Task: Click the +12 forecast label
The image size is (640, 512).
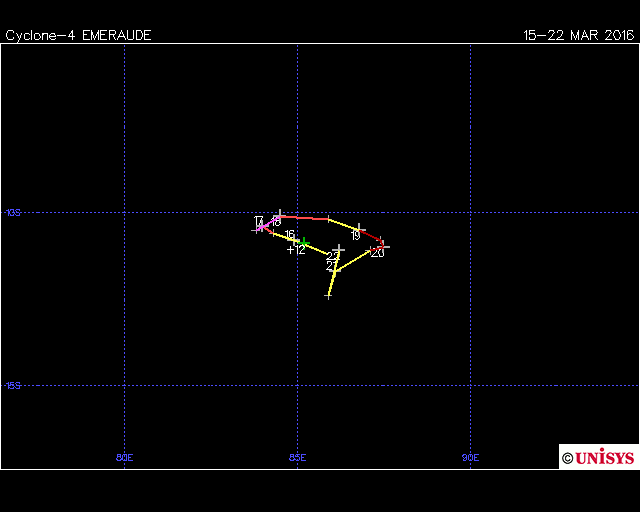Action: (x=295, y=250)
